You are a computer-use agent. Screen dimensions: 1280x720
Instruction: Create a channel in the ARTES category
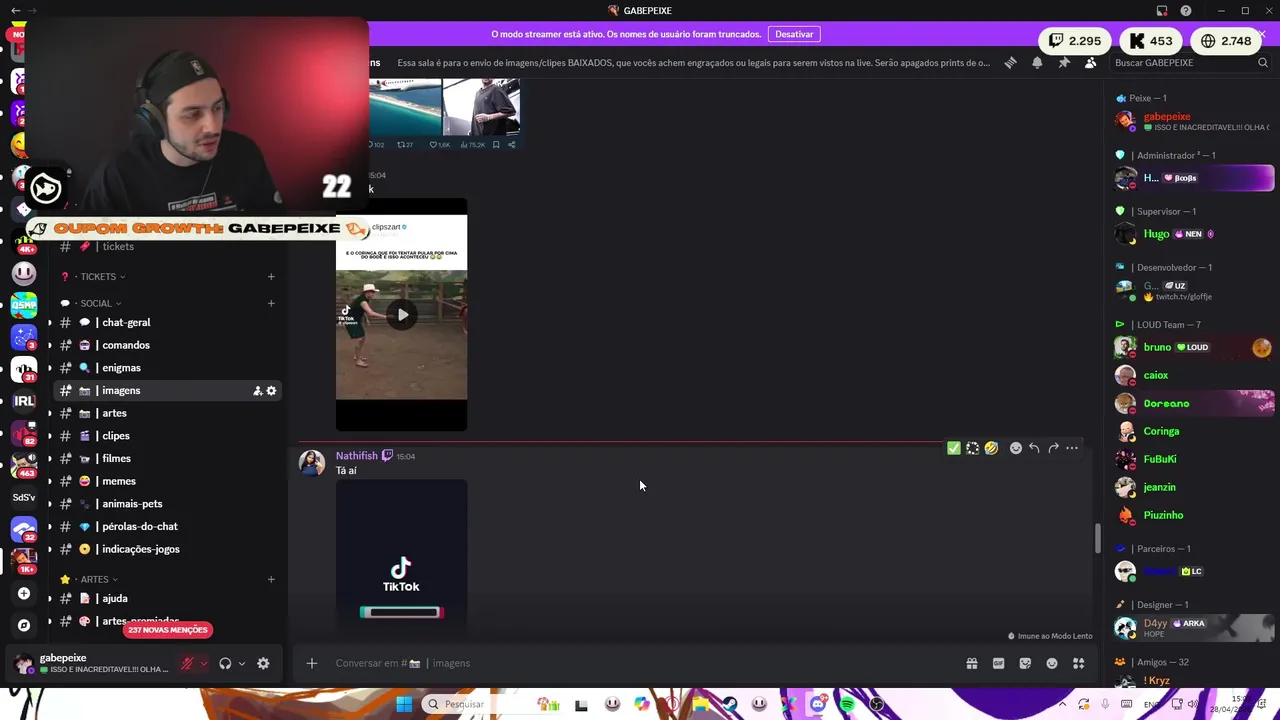(x=271, y=579)
